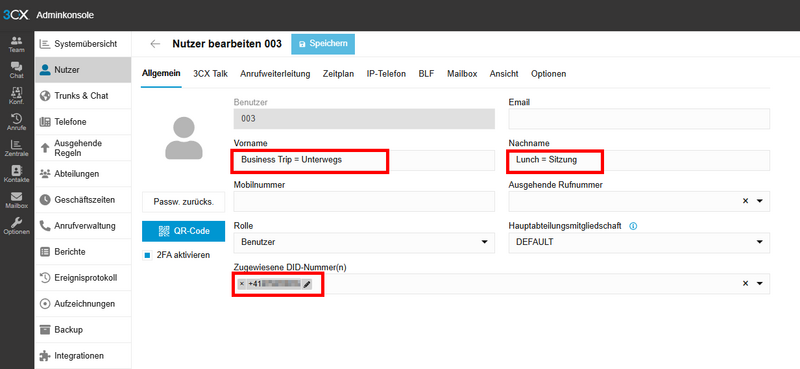The height and width of the screenshot is (369, 800).
Task: Show the QR-Code
Action: (x=183, y=231)
